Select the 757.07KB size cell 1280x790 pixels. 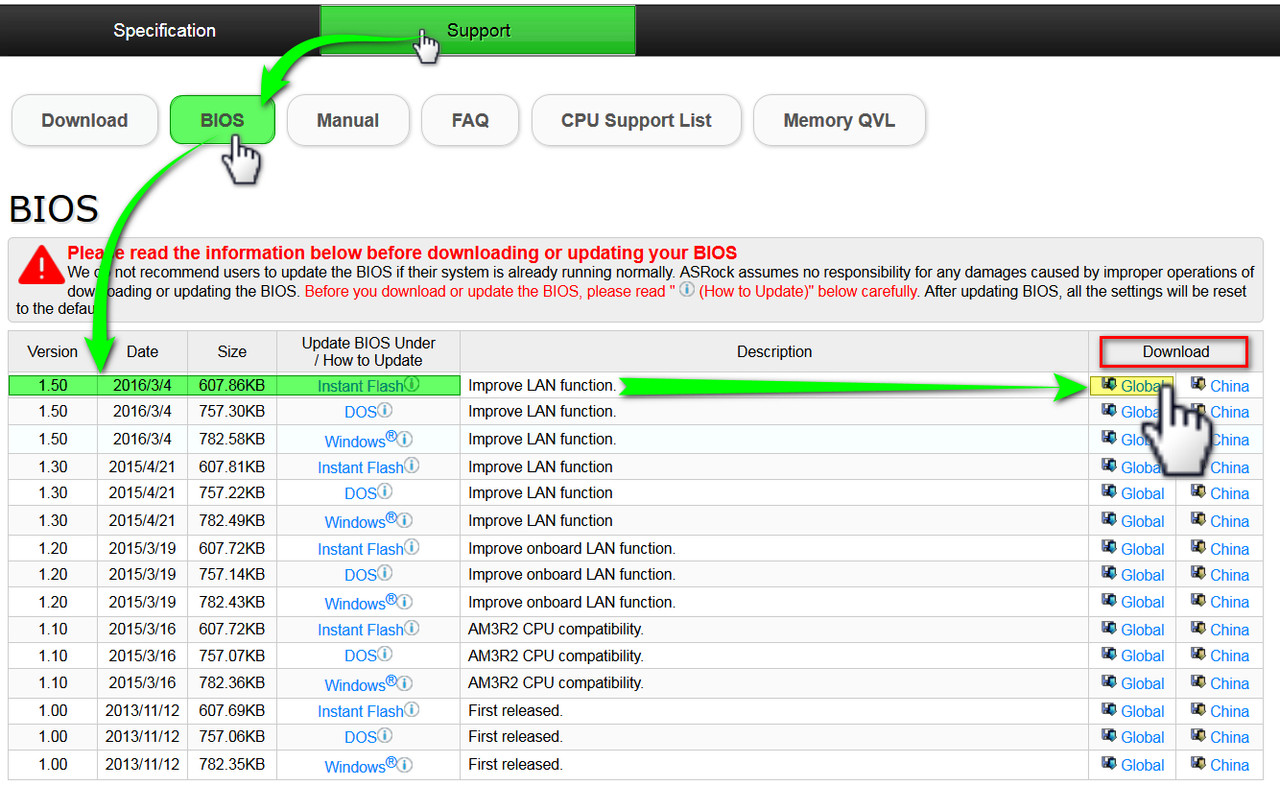[232, 656]
